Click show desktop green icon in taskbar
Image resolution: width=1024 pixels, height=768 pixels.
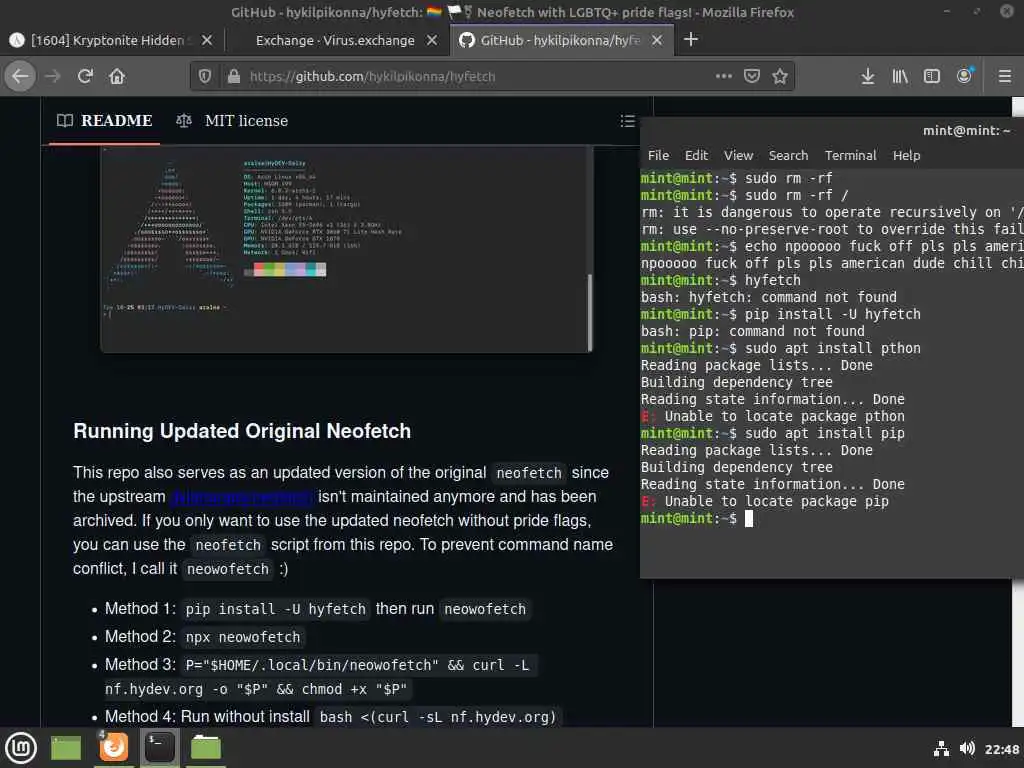[66, 747]
